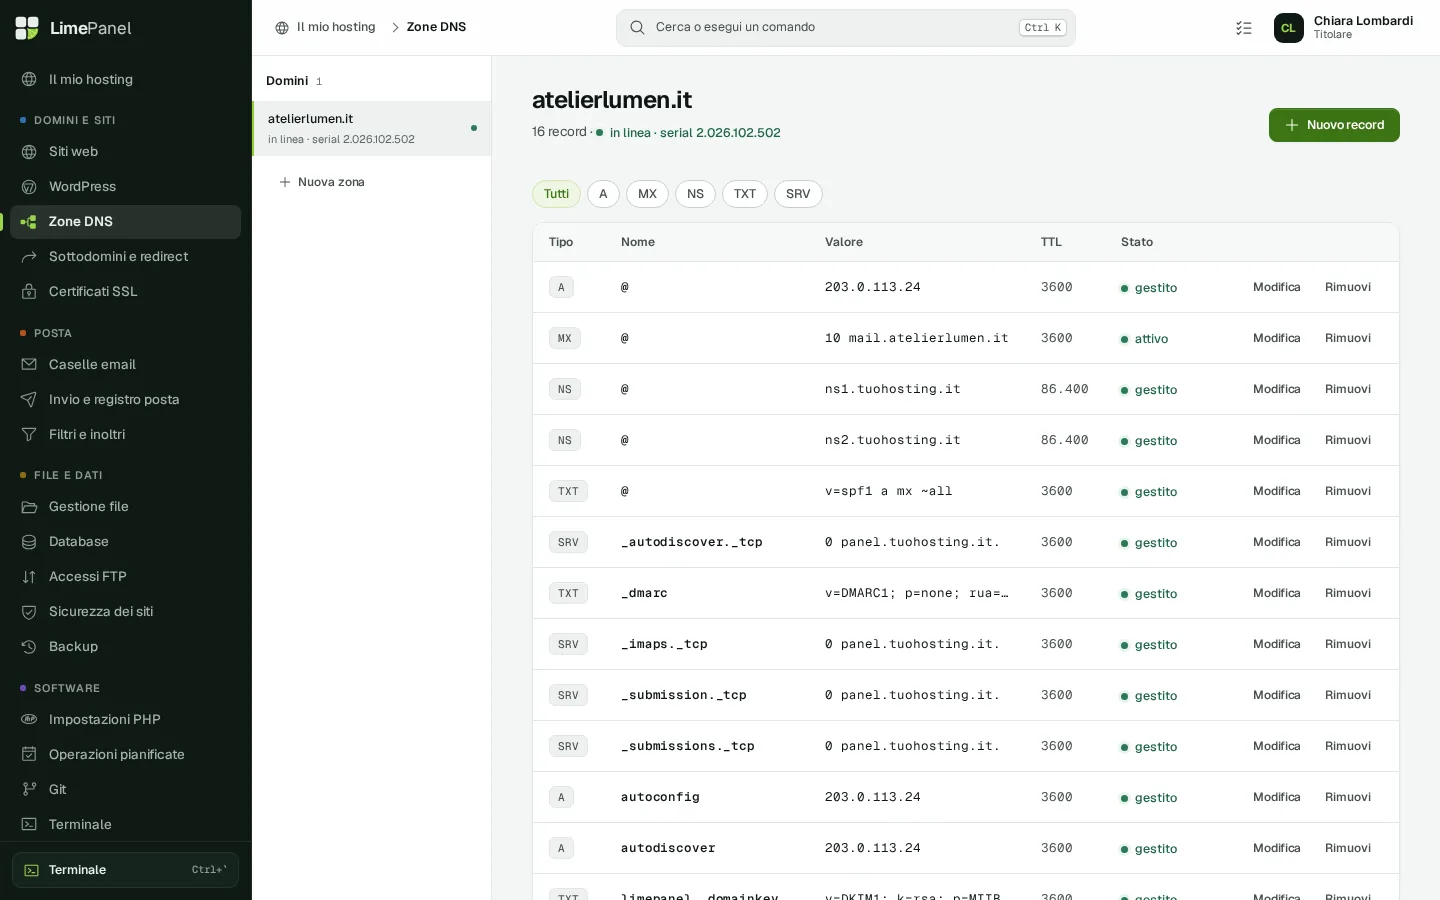Click the Sicurezza dei siti shield icon

(x=29, y=612)
